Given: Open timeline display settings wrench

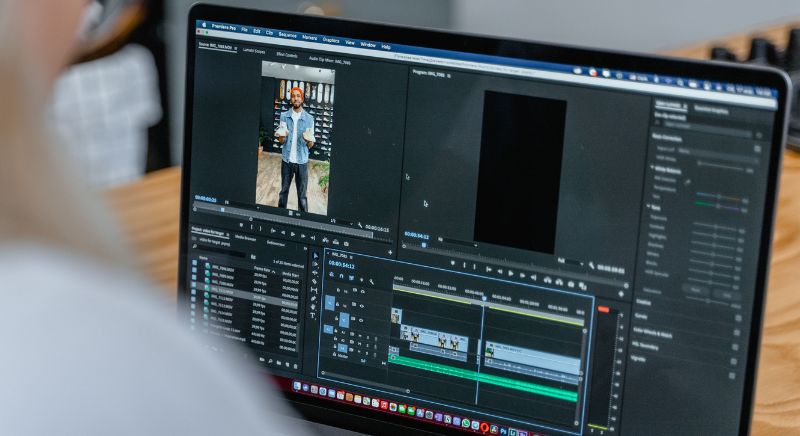Looking at the screenshot, I should point(371,281).
